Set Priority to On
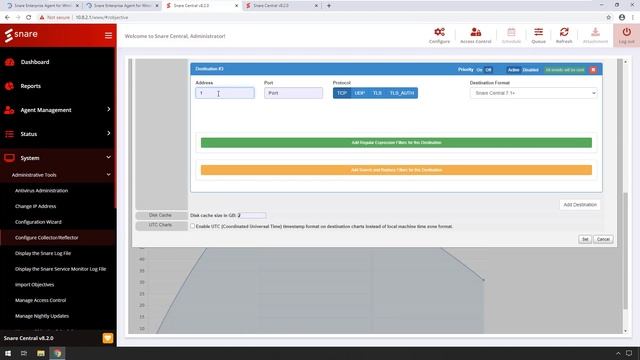The height and width of the screenshot is (360, 640). (479, 70)
